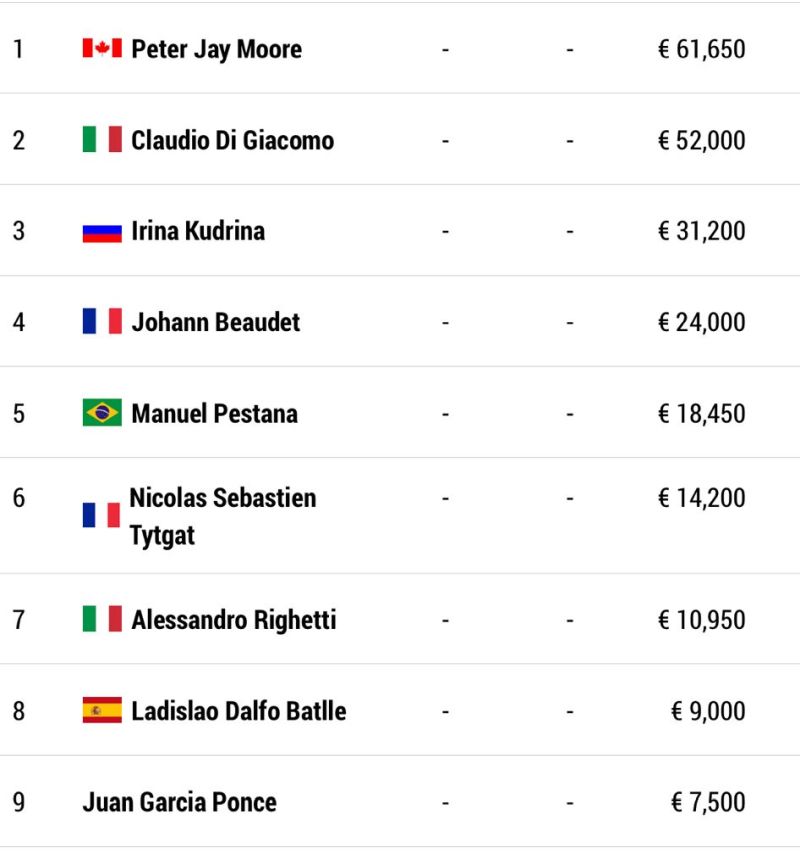Click the Spanish flag next to Ladislao Dalfo Batlle
The height and width of the screenshot is (852, 800).
(102, 710)
